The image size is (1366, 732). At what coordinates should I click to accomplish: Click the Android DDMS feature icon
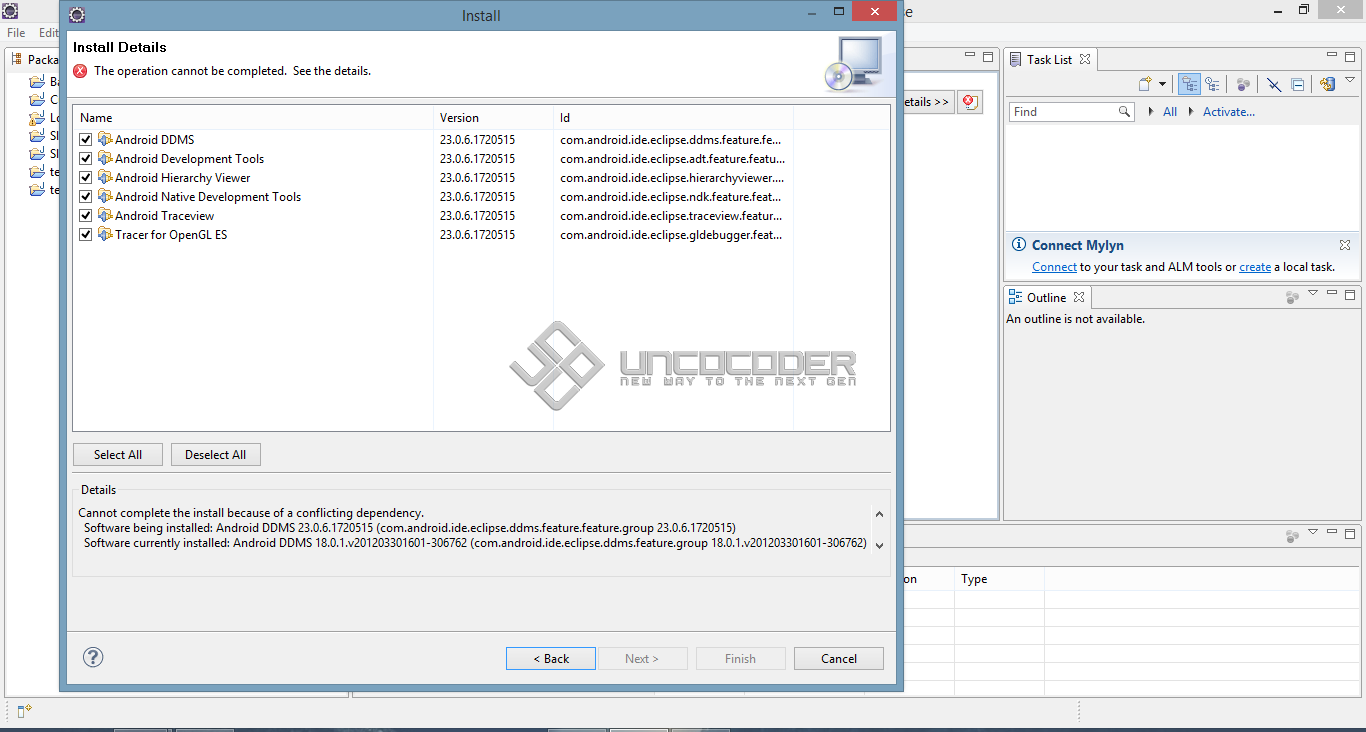click(105, 140)
